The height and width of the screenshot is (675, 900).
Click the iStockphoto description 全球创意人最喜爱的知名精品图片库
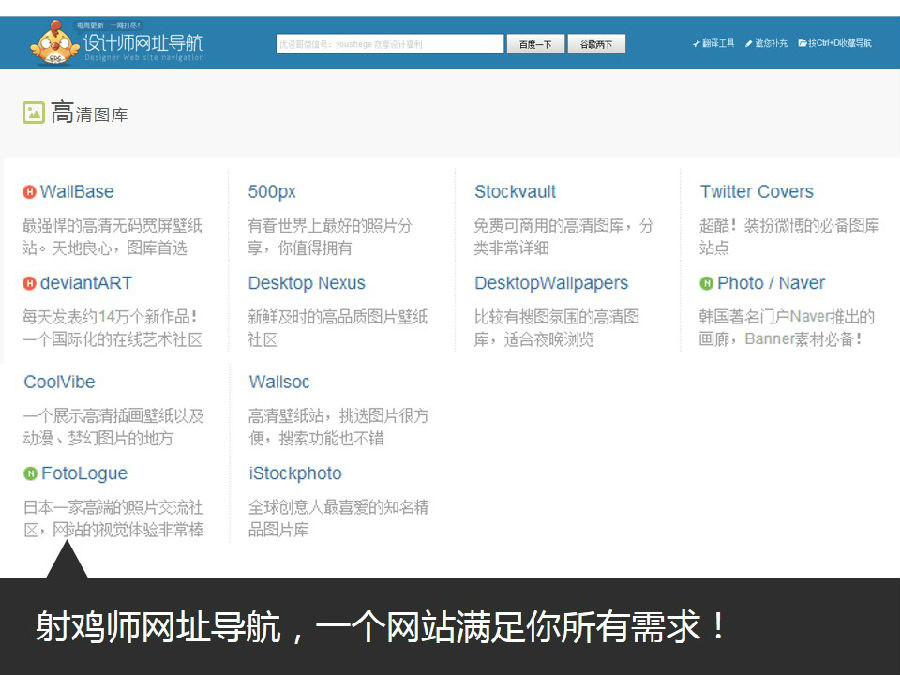click(x=339, y=518)
